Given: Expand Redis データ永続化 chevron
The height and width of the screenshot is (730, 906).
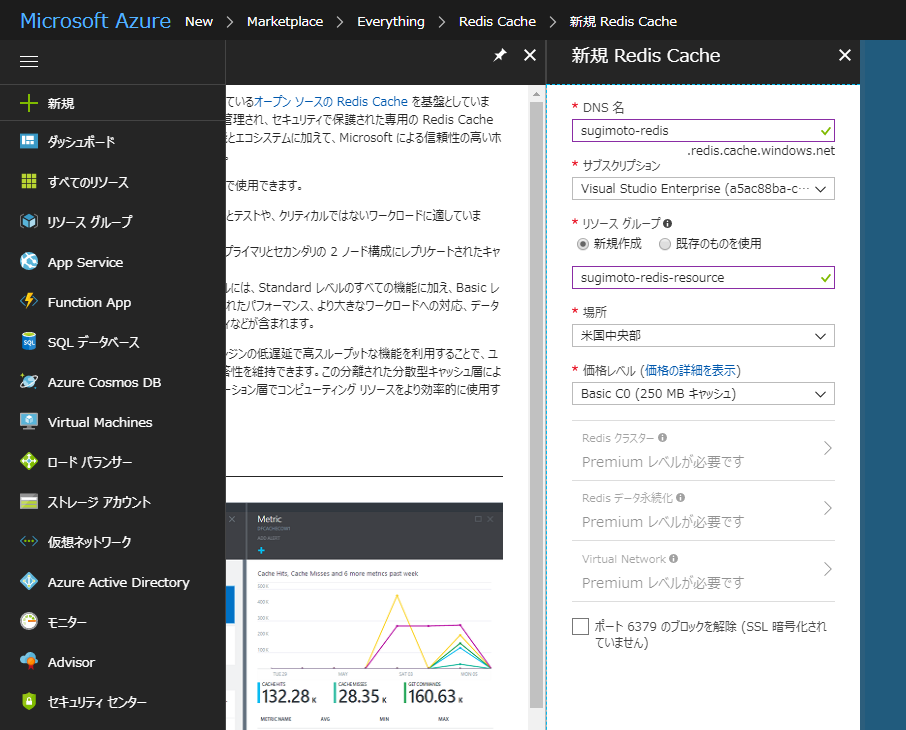Looking at the screenshot, I should click(x=827, y=508).
